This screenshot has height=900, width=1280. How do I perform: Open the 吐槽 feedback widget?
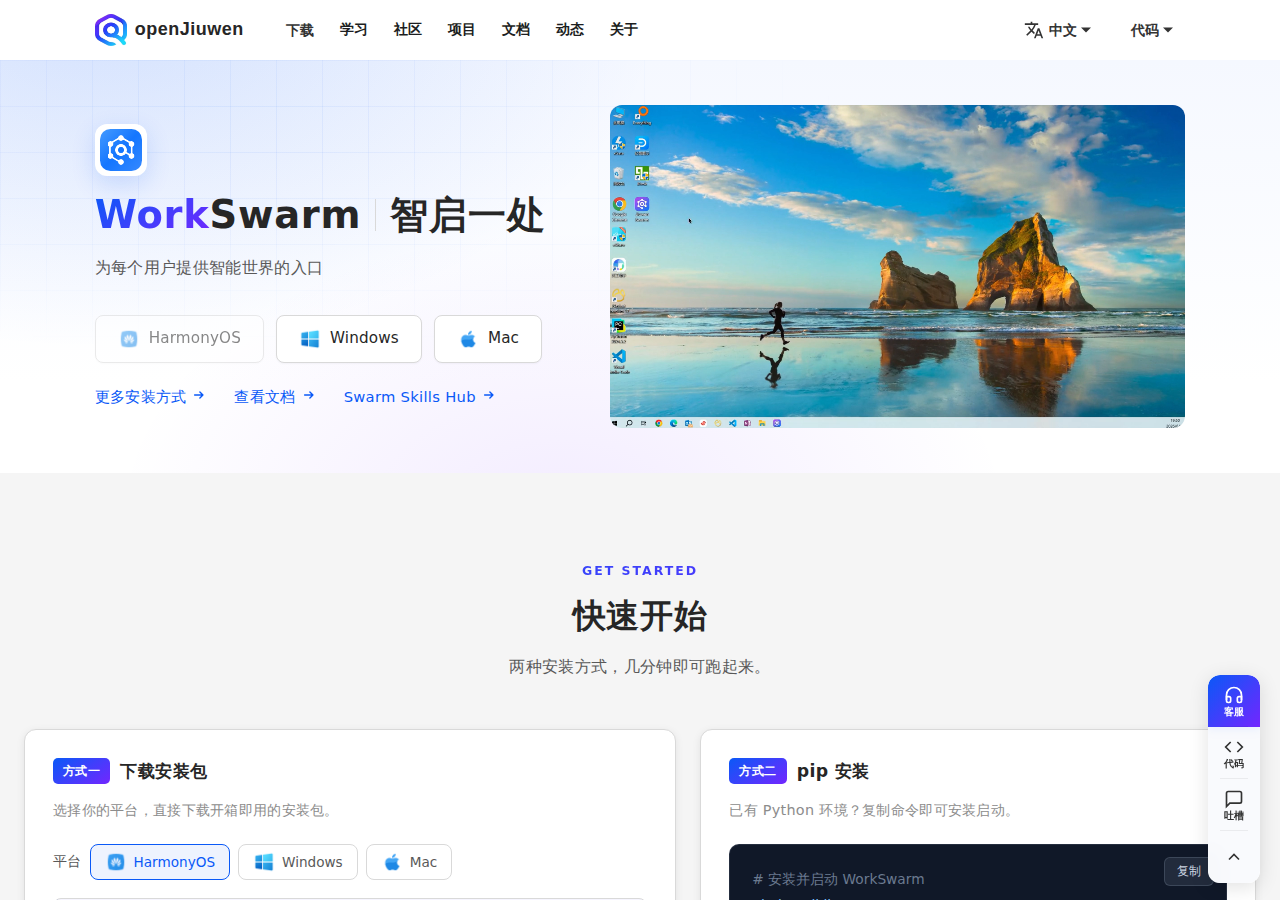coord(1234,806)
